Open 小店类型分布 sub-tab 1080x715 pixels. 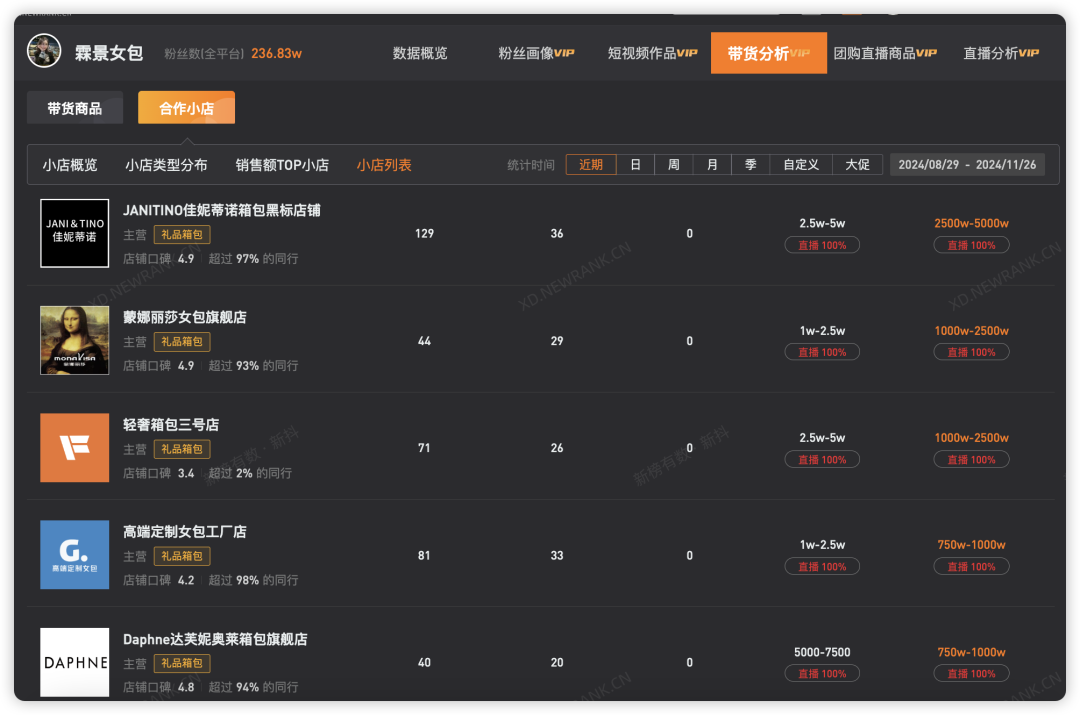coord(166,165)
